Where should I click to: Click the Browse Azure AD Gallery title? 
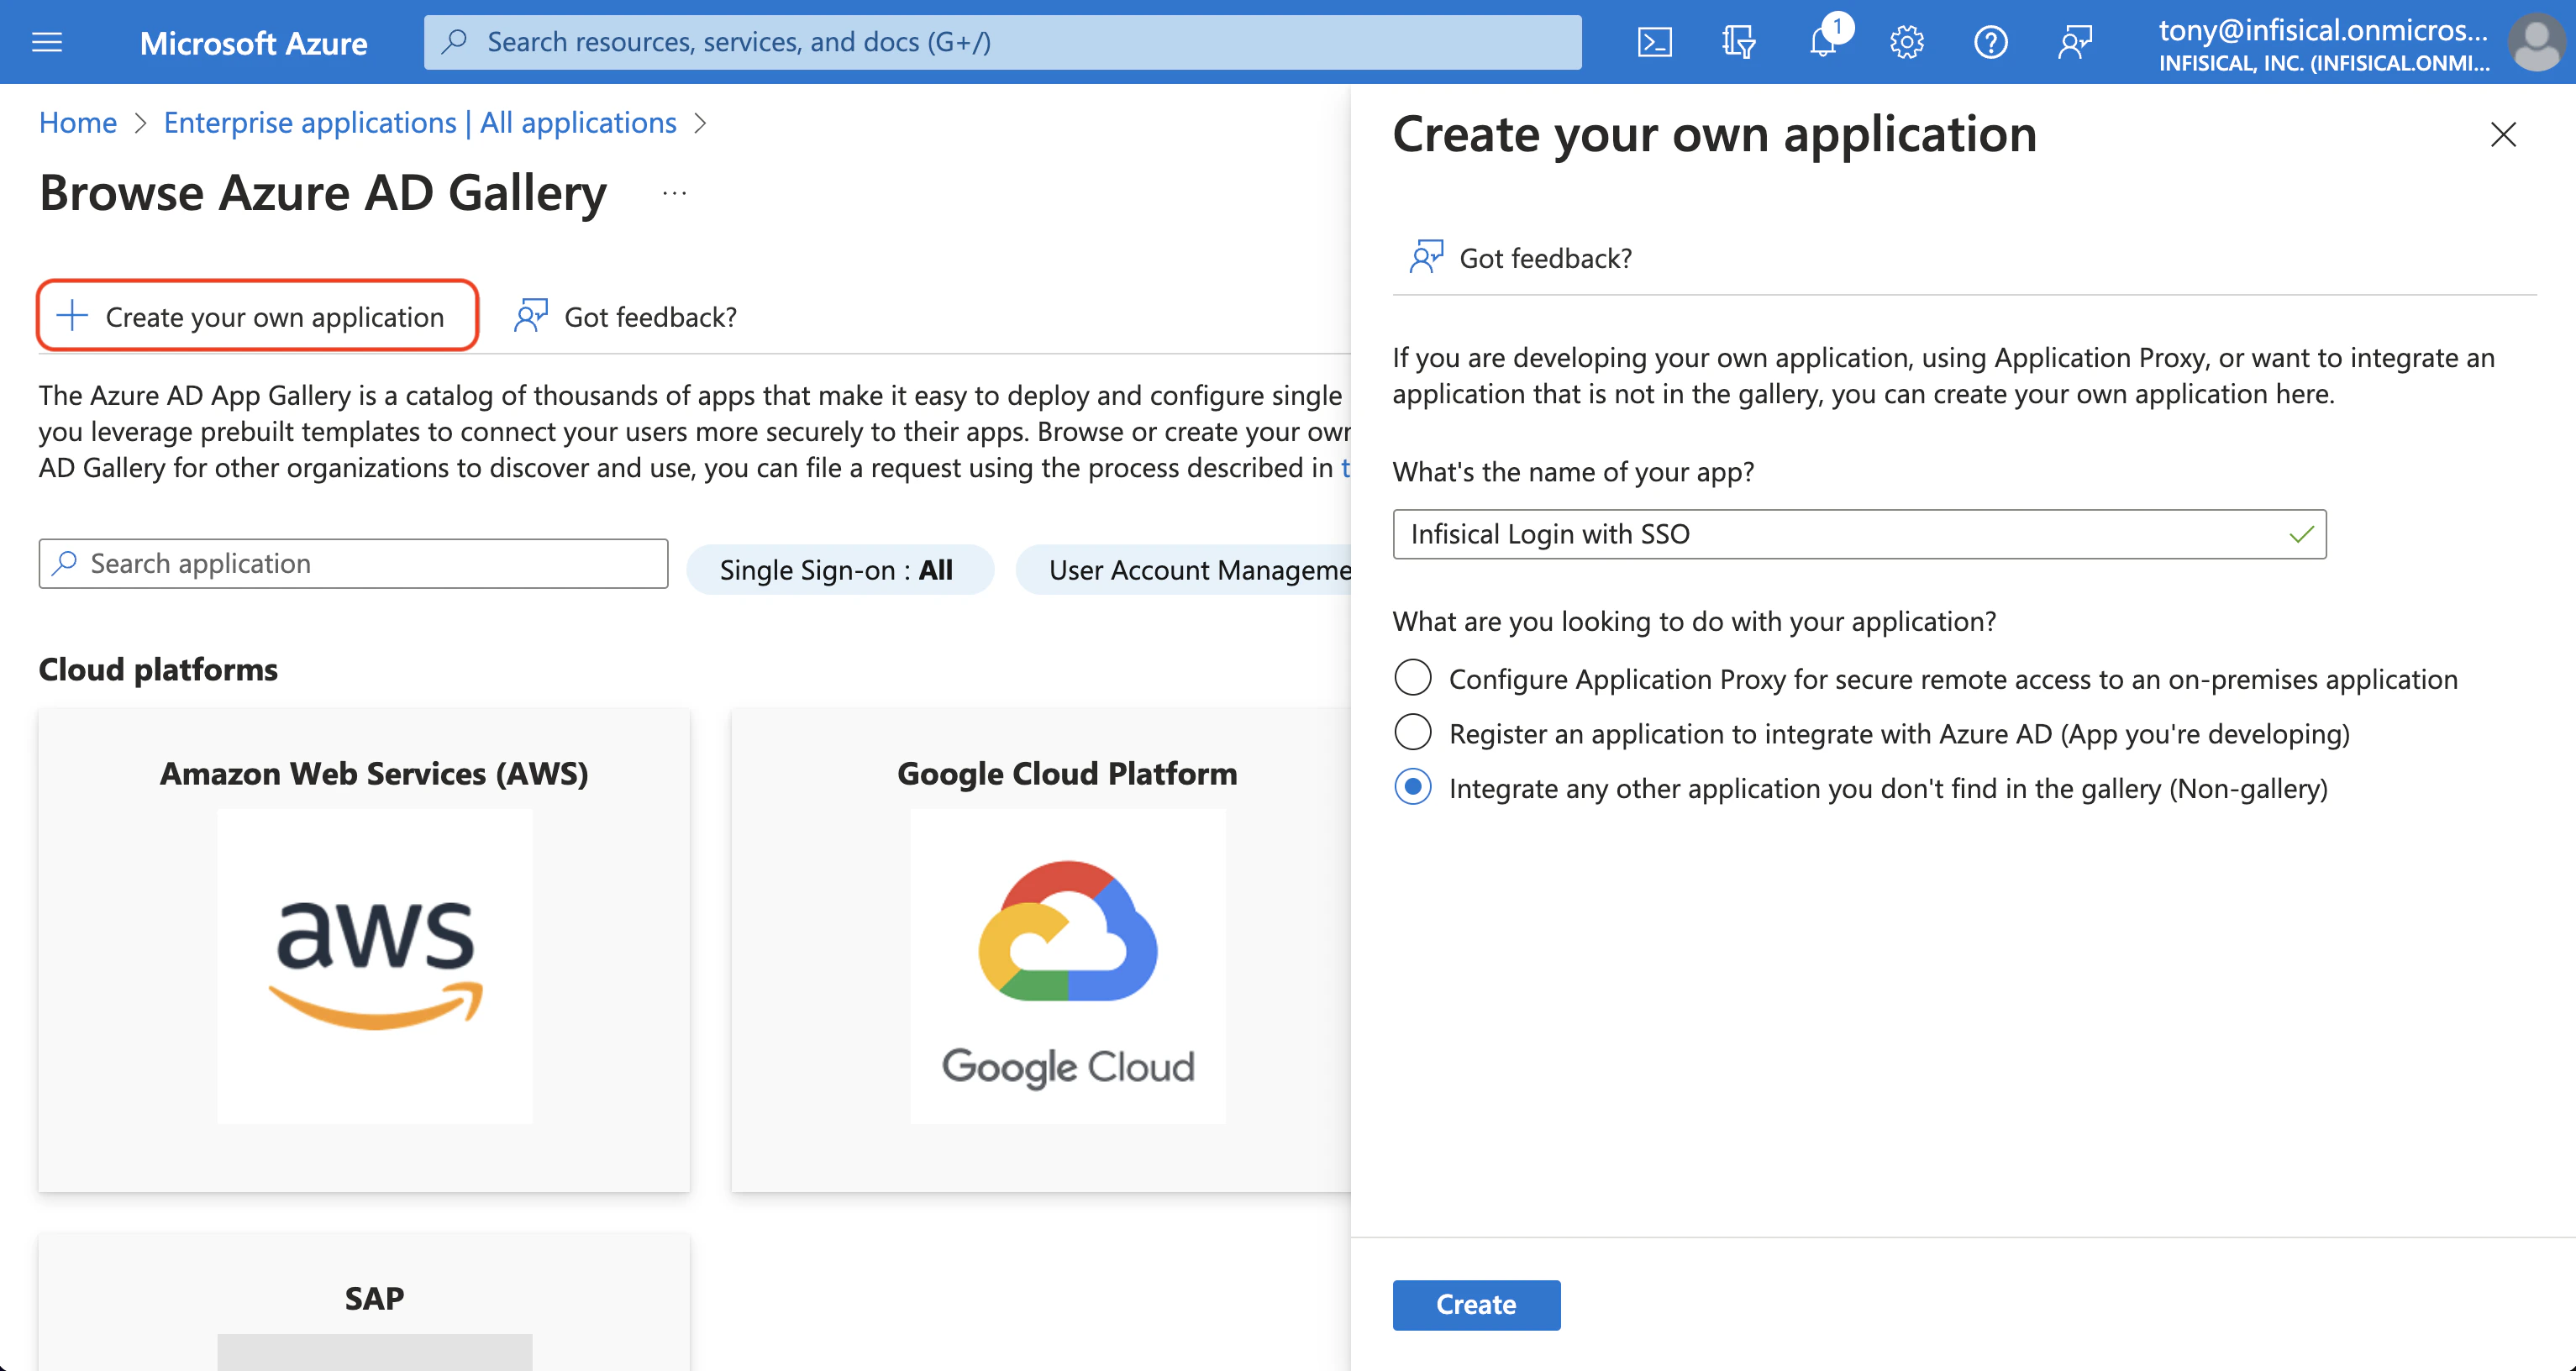(323, 193)
